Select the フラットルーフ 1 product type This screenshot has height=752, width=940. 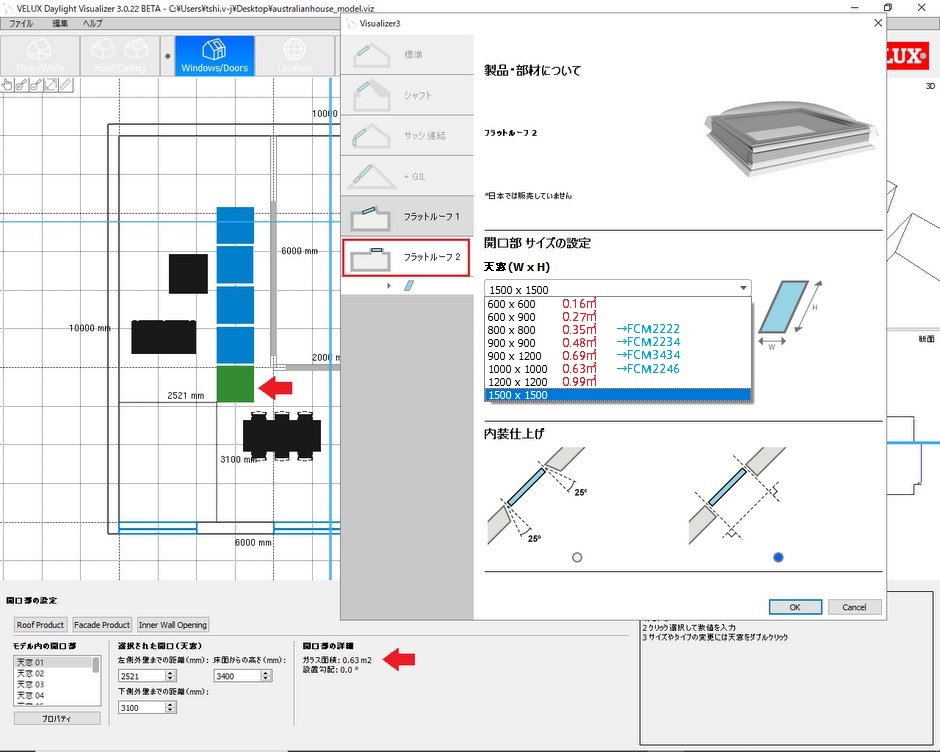[x=407, y=216]
